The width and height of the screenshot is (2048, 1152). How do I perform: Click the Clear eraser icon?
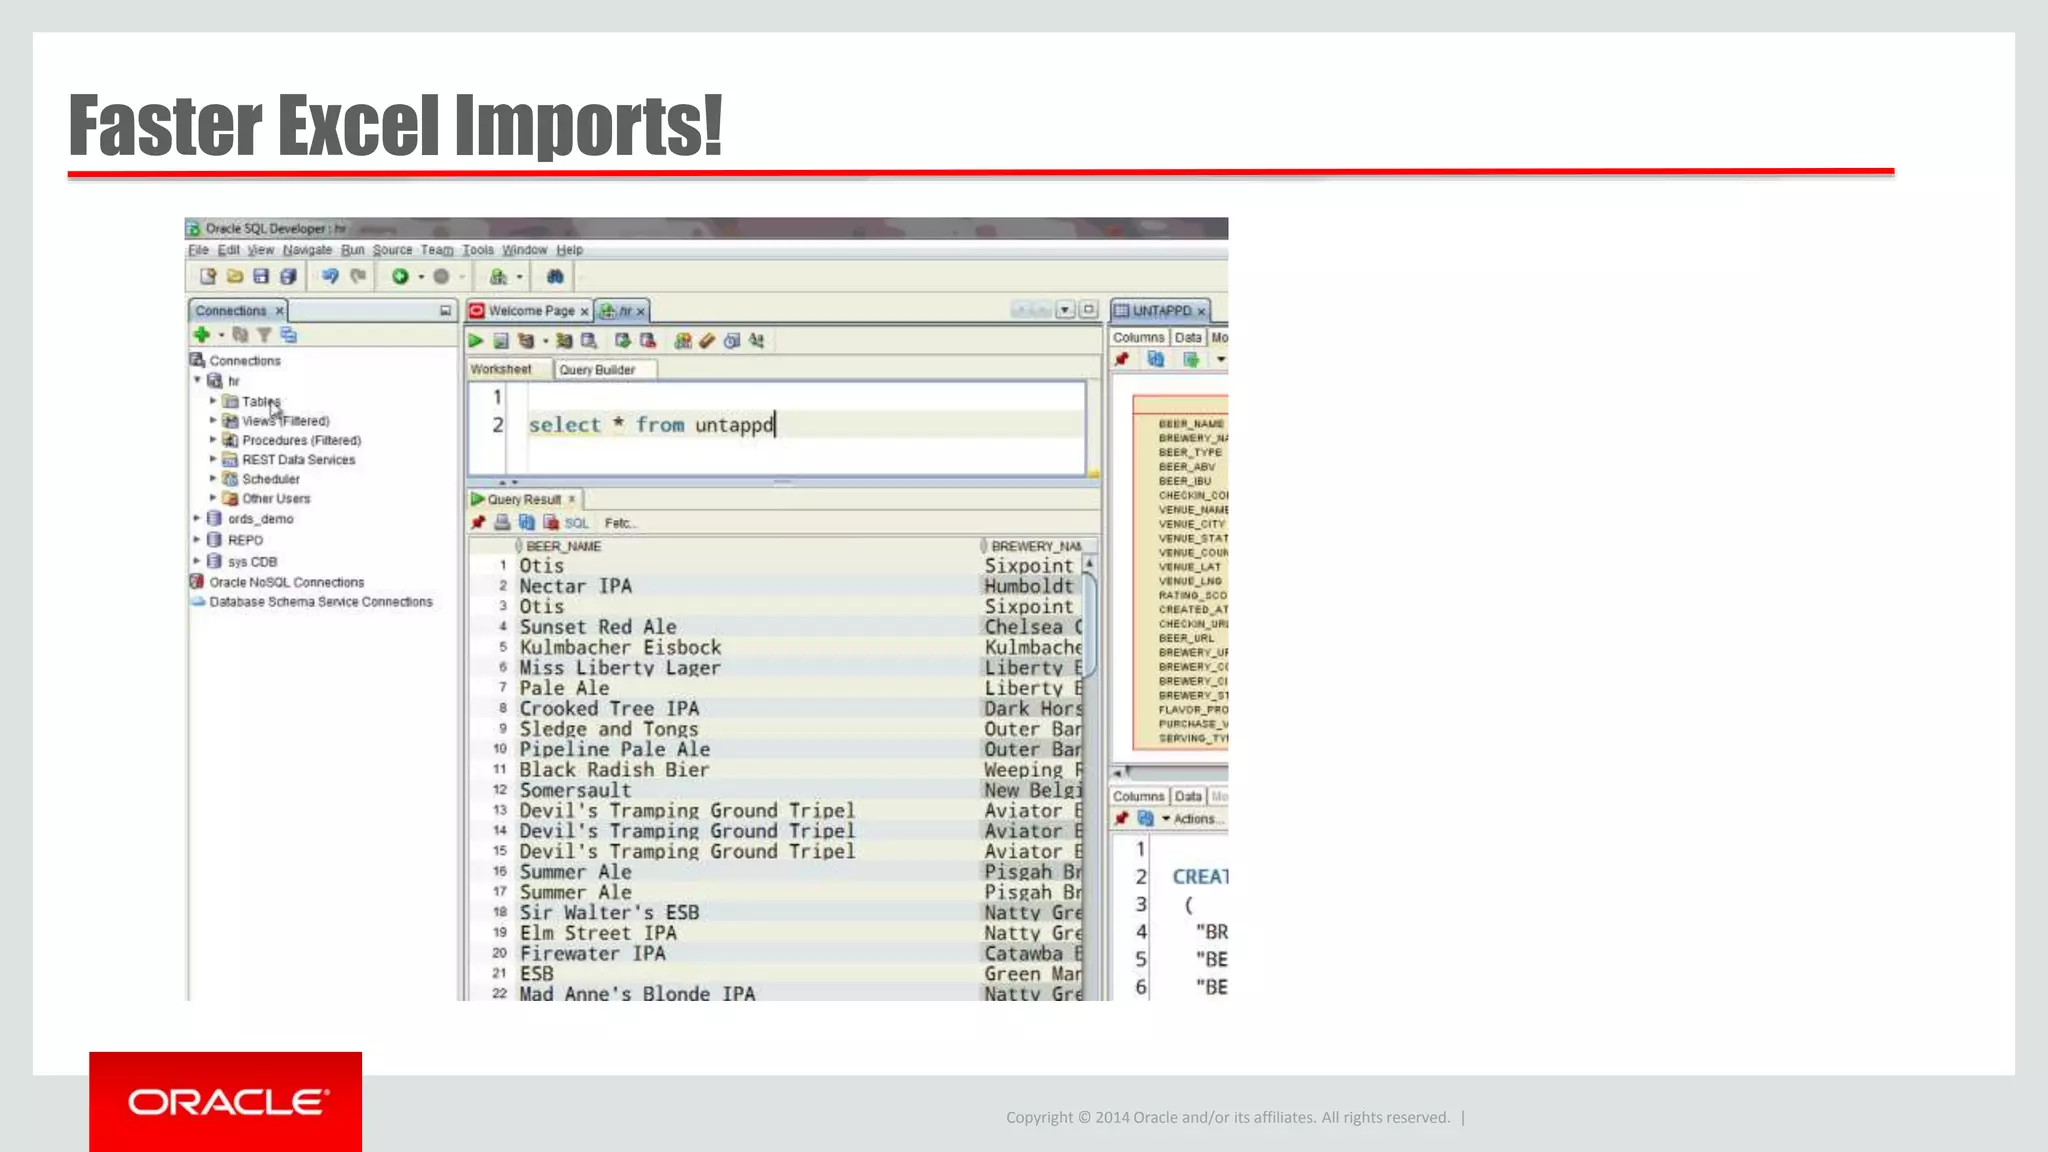(x=707, y=341)
